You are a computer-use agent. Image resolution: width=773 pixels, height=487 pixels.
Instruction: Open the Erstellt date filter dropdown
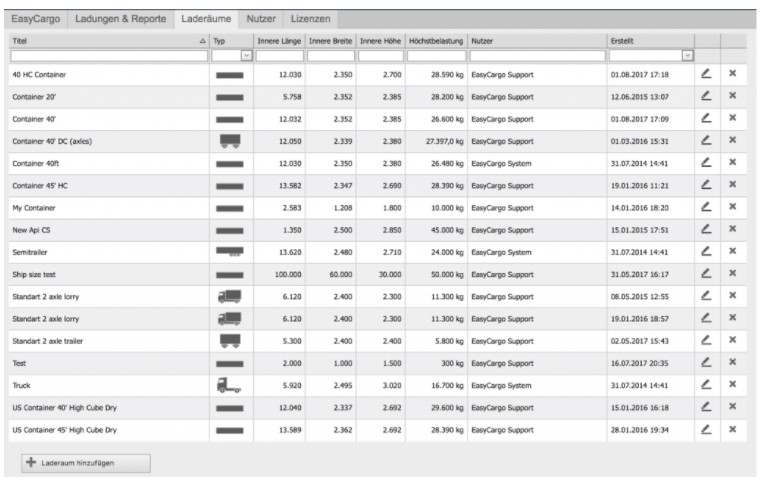tap(687, 56)
